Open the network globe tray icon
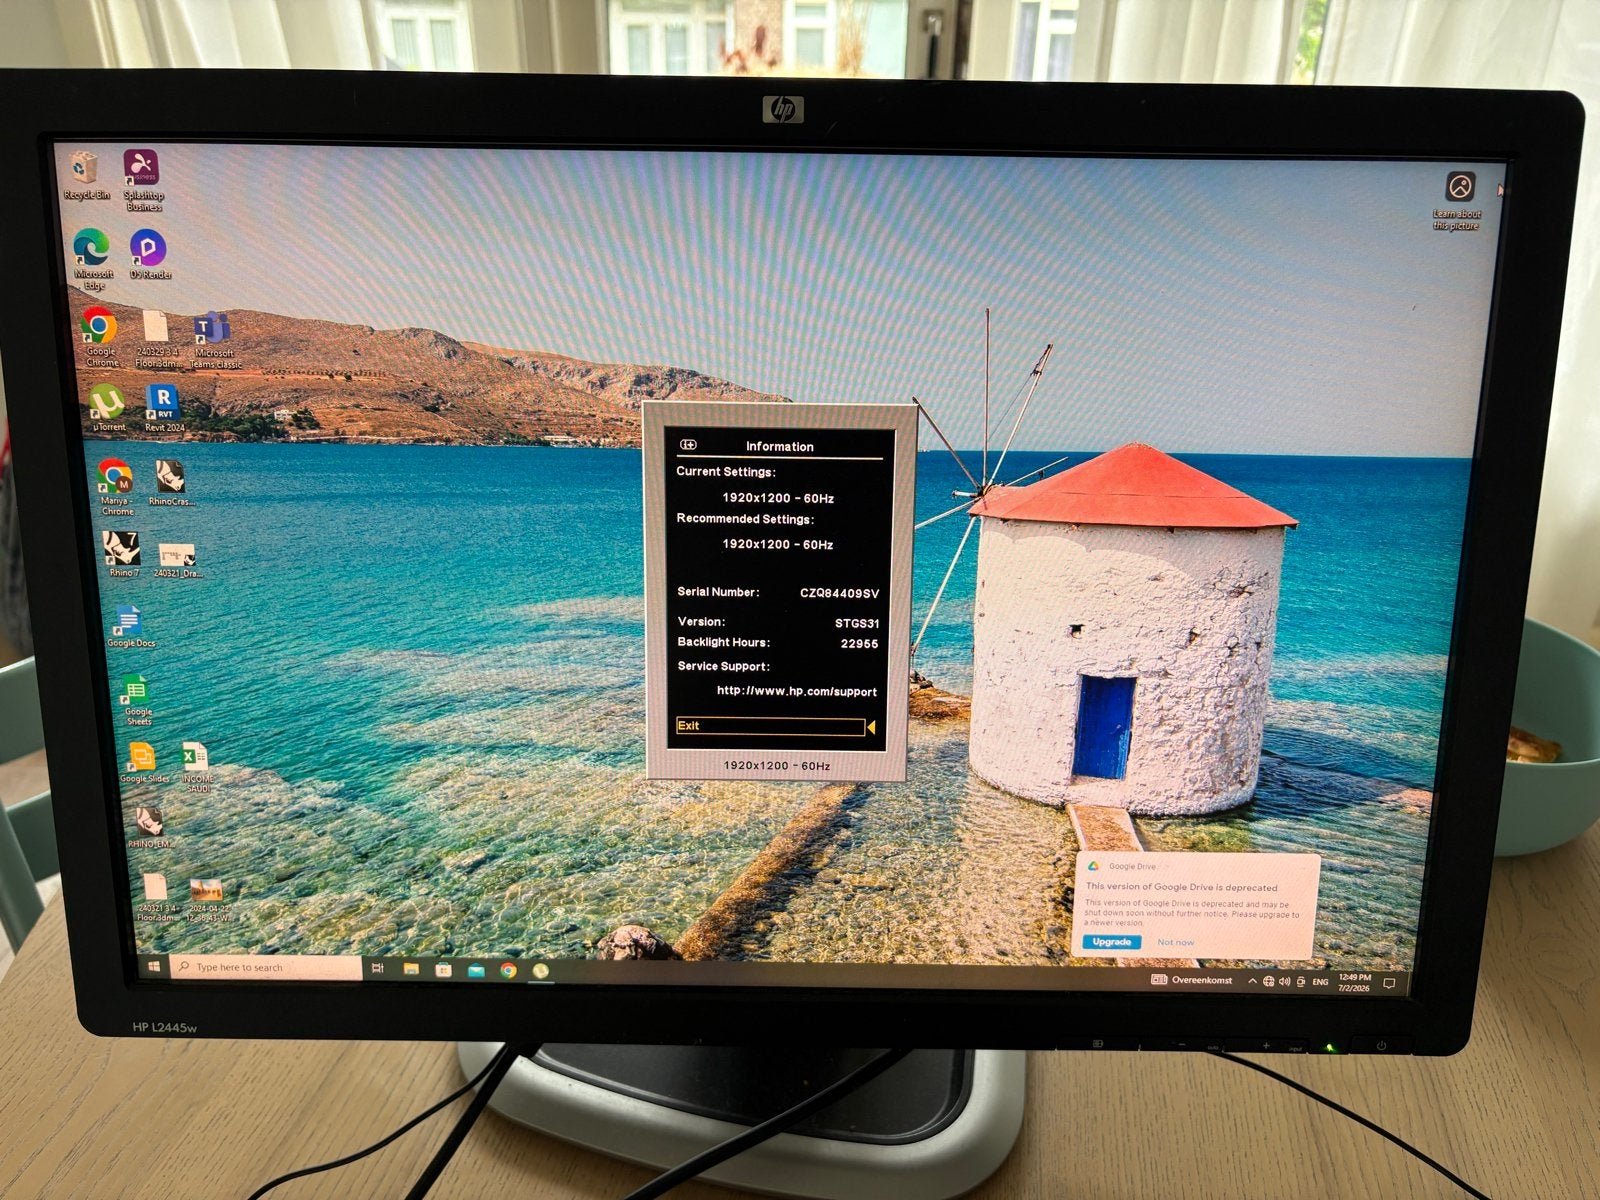1600x1200 pixels. pyautogui.click(x=1268, y=982)
